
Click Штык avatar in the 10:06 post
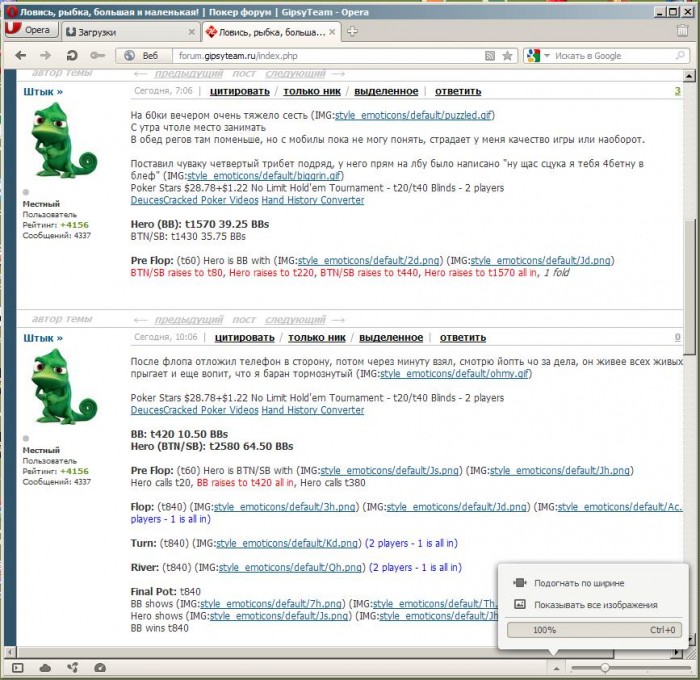coord(64,387)
